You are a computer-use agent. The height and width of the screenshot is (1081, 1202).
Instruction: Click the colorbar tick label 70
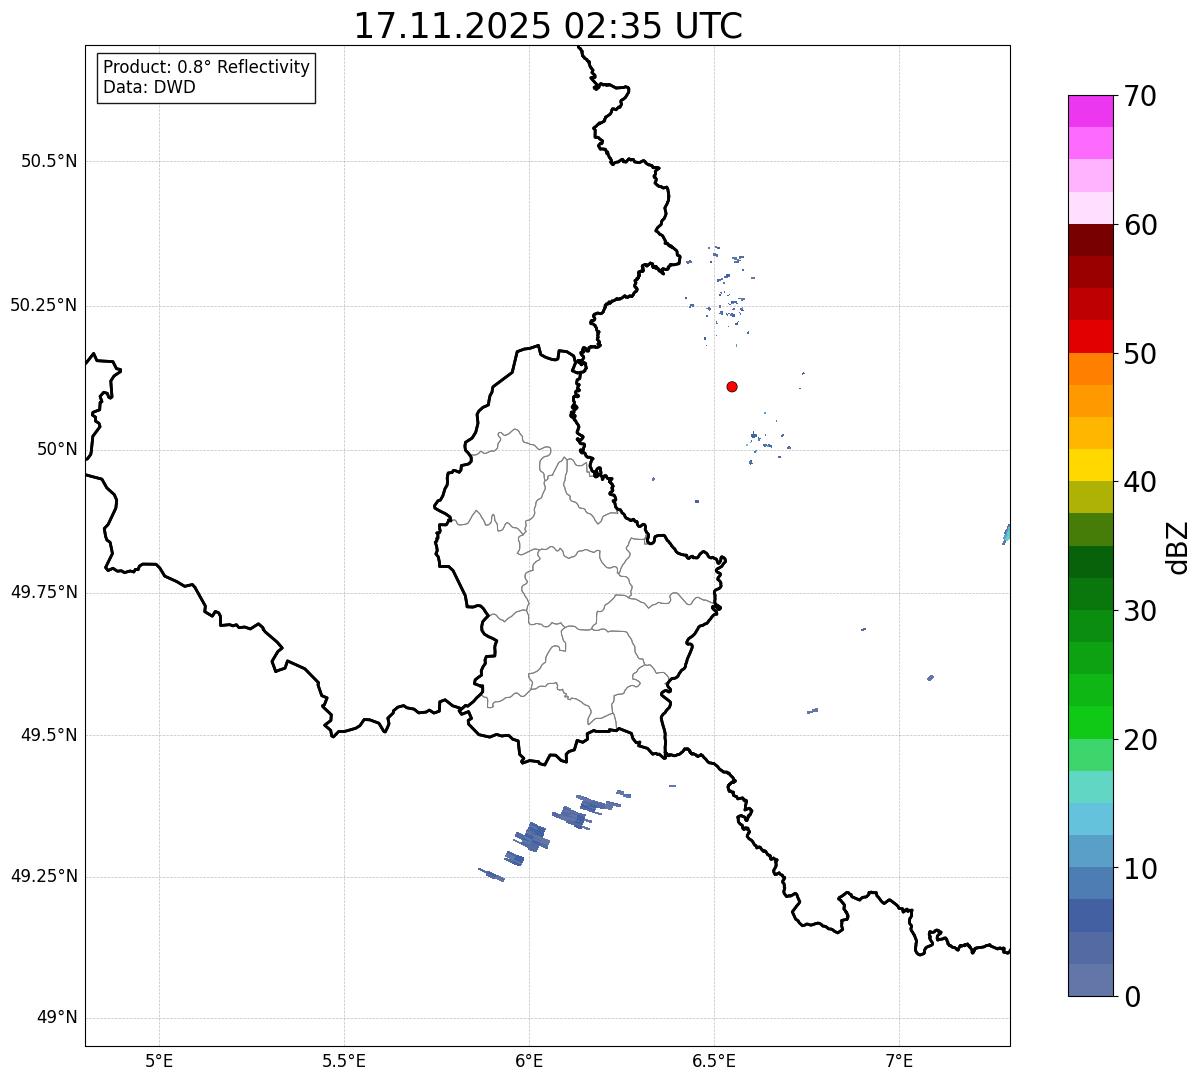pos(1140,97)
